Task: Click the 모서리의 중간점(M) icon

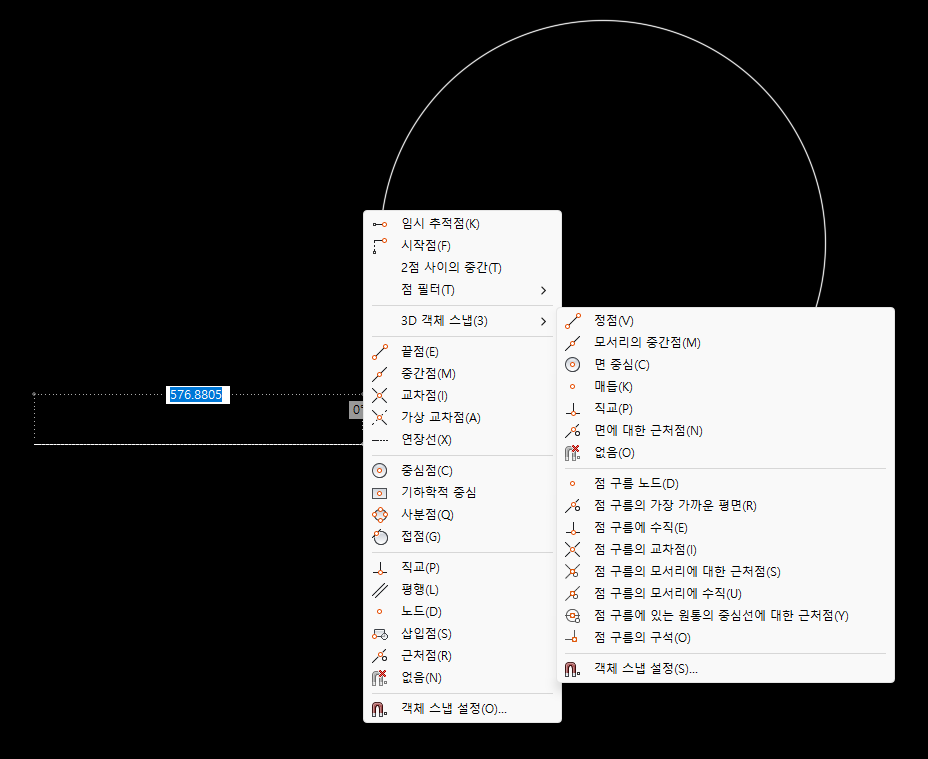Action: [x=573, y=343]
